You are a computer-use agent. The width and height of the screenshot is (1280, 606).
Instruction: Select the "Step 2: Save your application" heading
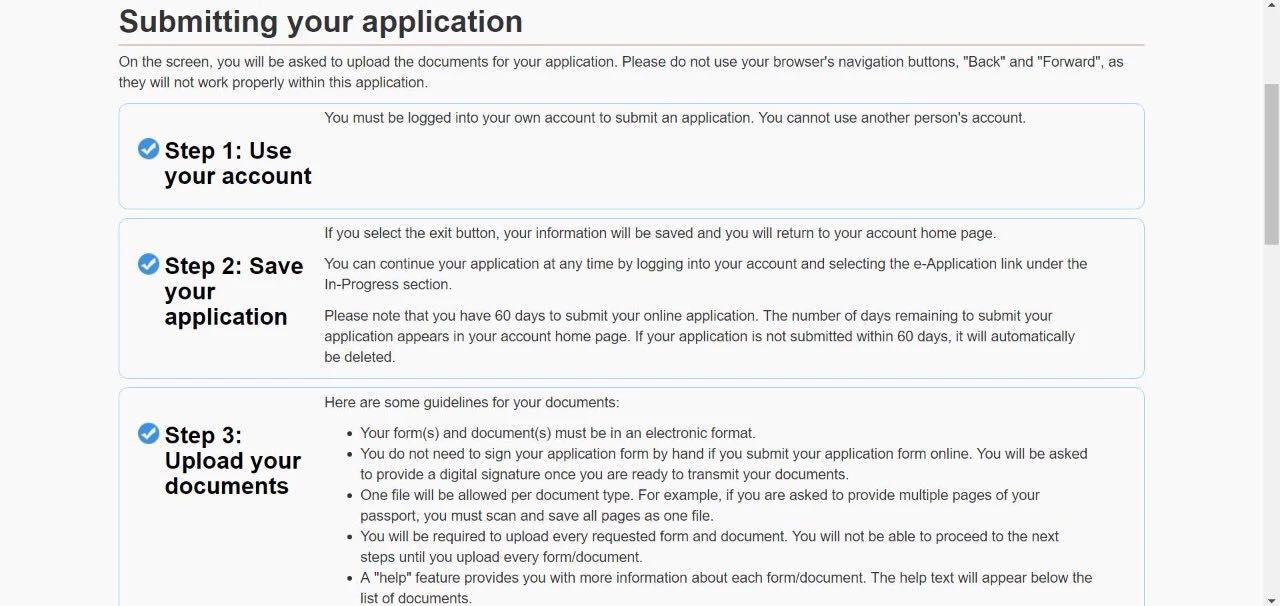pos(233,291)
